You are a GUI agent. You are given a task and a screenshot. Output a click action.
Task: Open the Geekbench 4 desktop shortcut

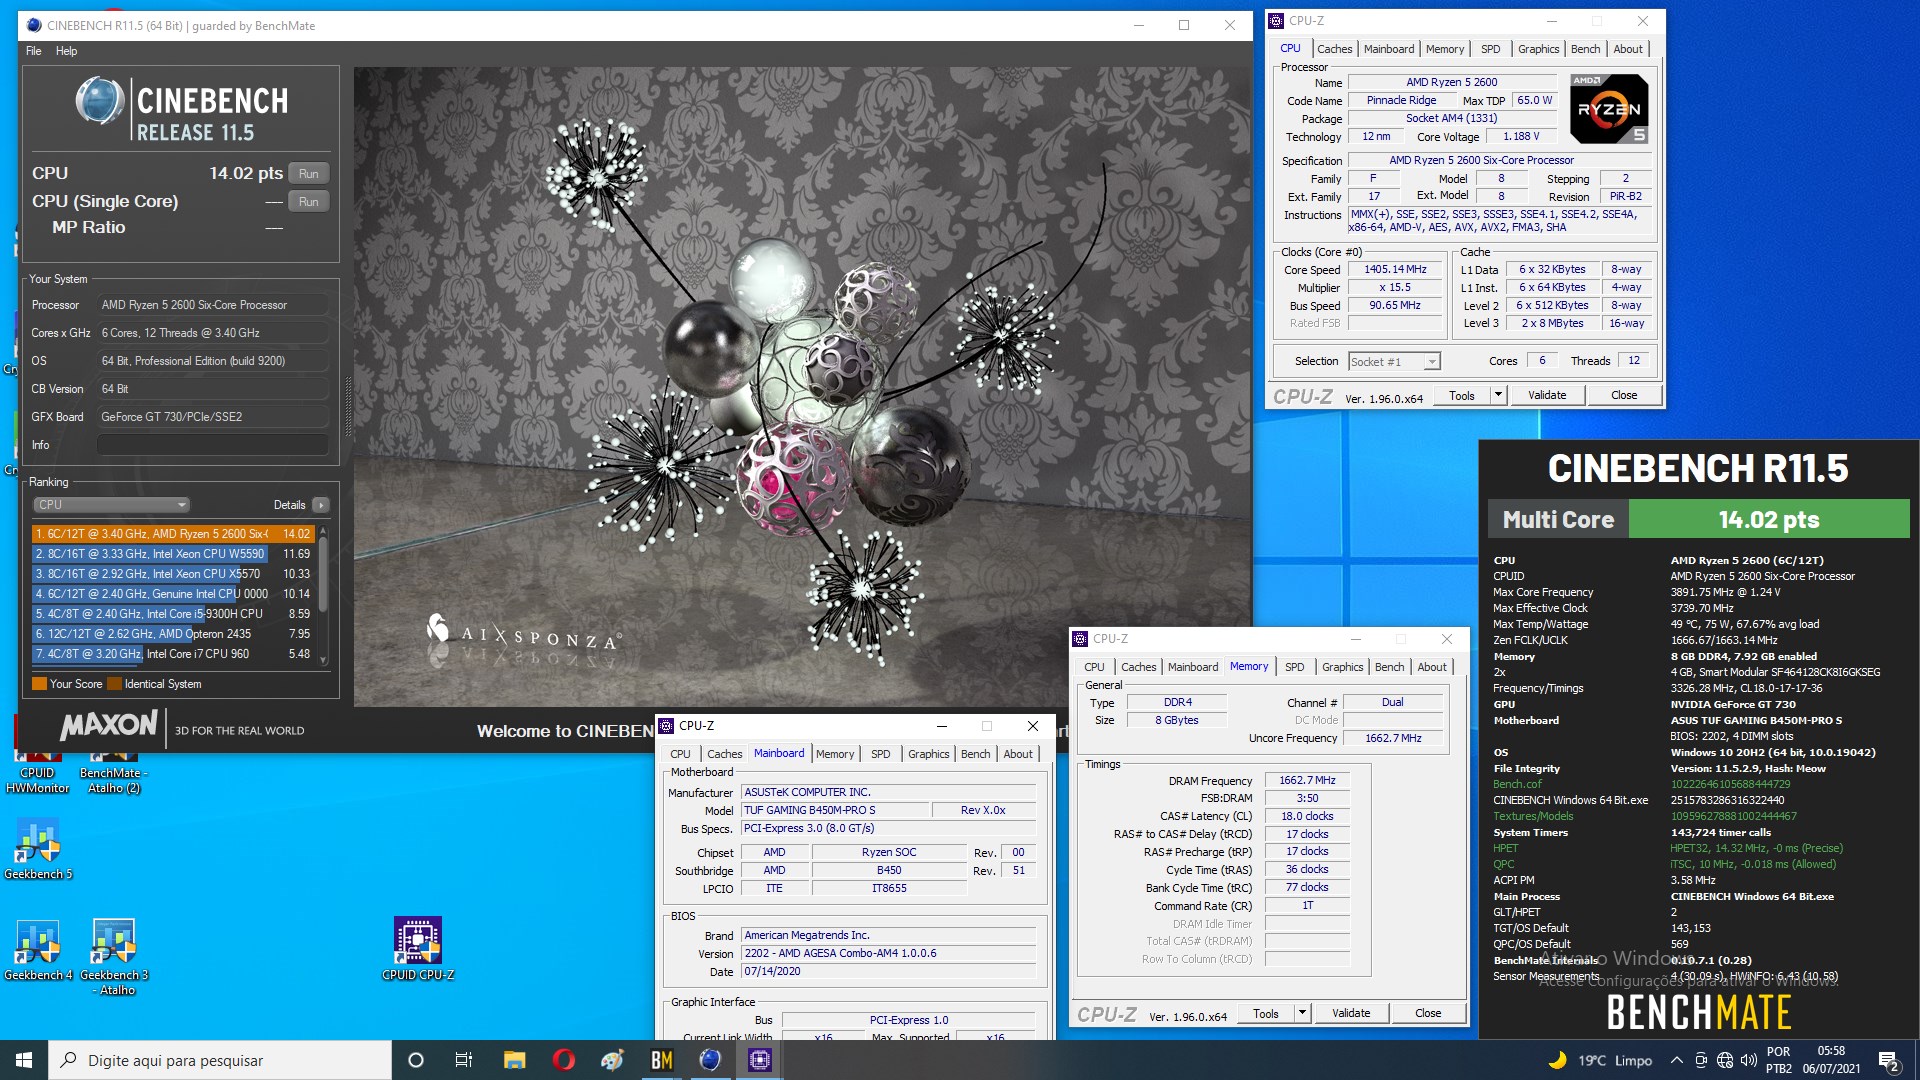(38, 948)
